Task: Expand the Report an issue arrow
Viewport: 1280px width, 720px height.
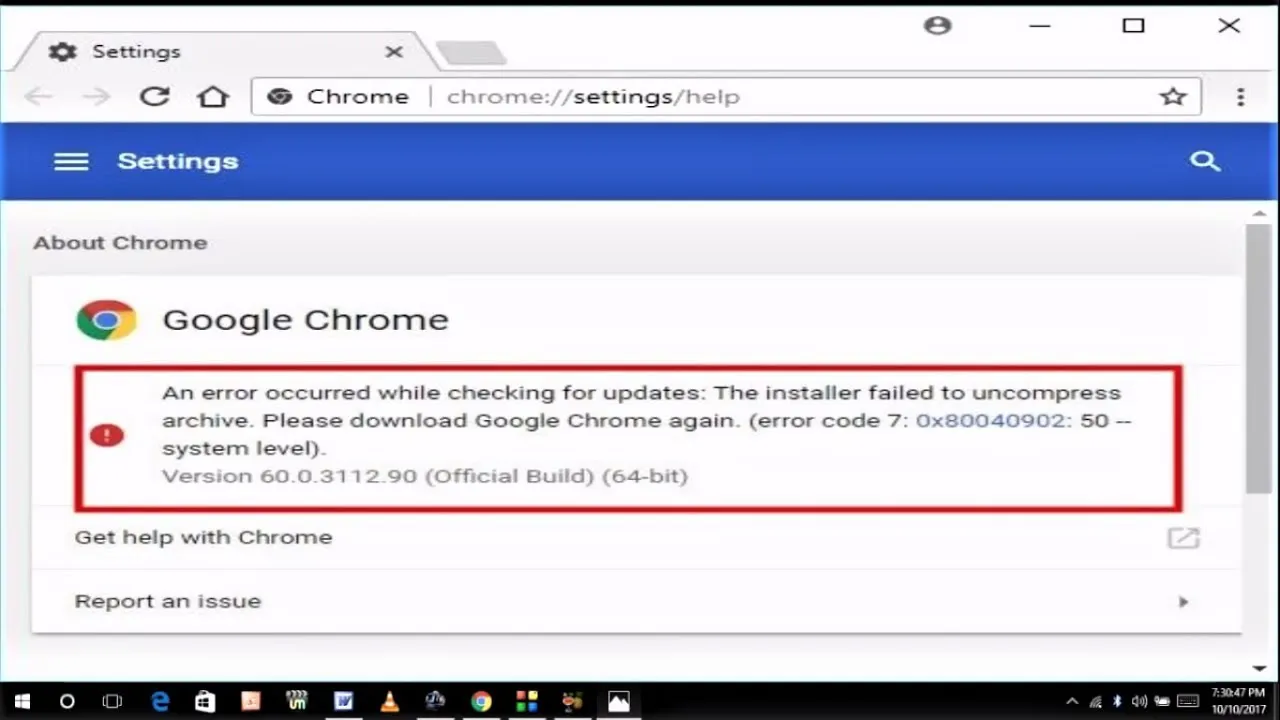Action: tap(1184, 602)
